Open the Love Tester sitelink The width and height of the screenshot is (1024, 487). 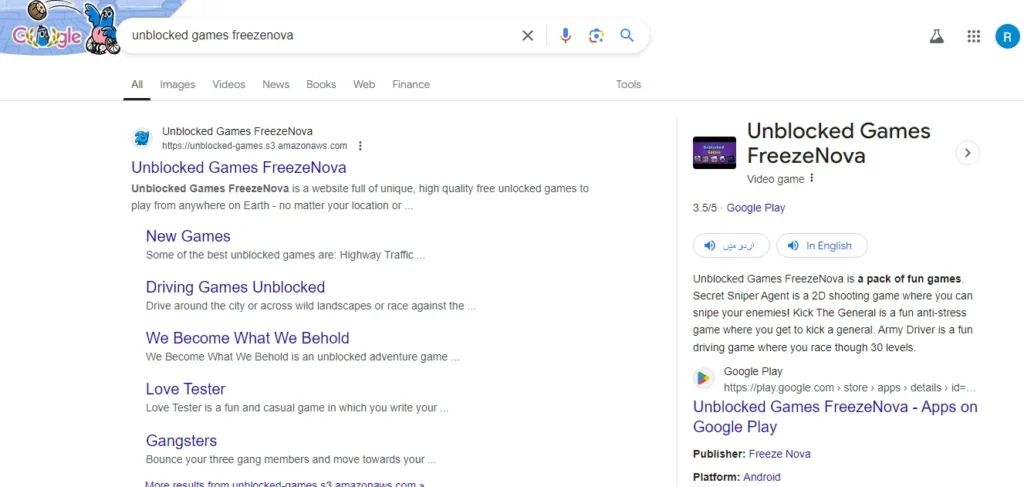click(185, 388)
